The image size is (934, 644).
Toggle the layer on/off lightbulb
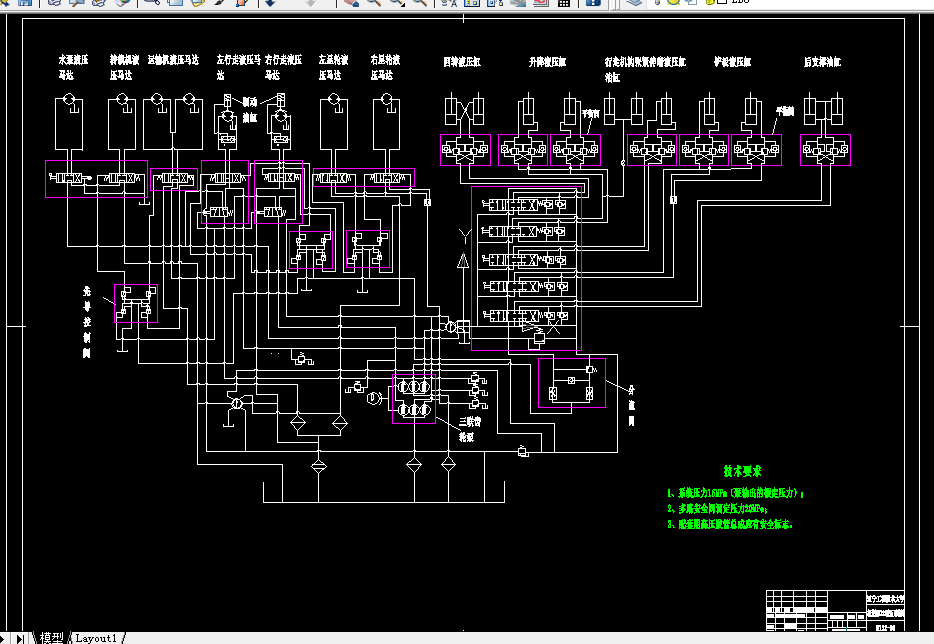(x=658, y=2)
